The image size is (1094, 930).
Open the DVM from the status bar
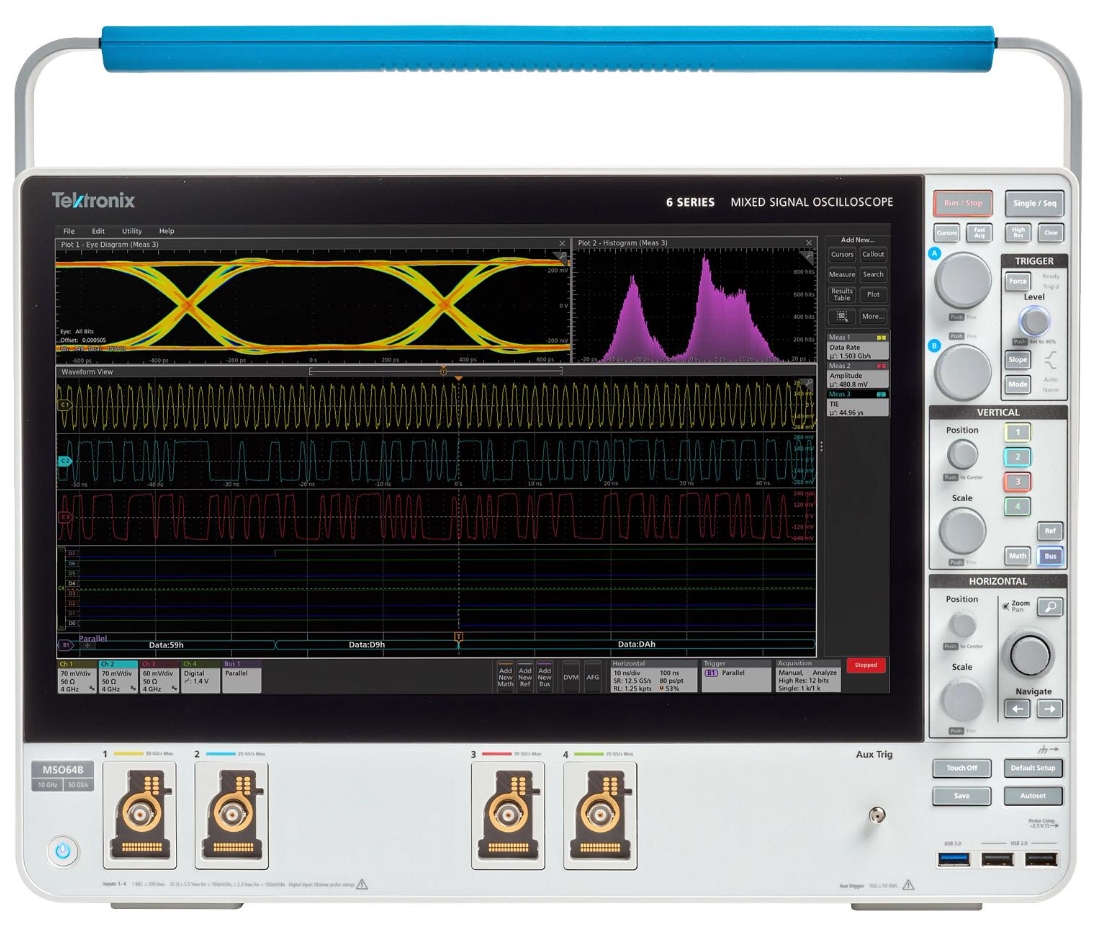point(569,676)
